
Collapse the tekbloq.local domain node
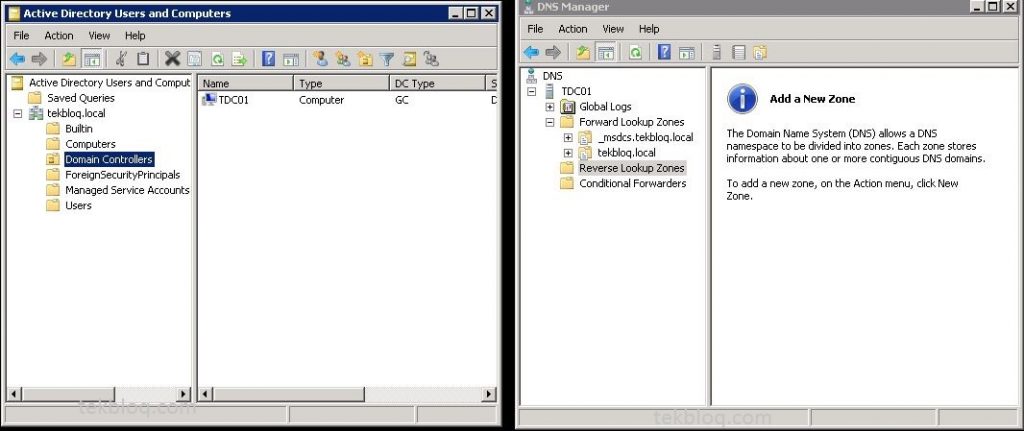coord(17,114)
